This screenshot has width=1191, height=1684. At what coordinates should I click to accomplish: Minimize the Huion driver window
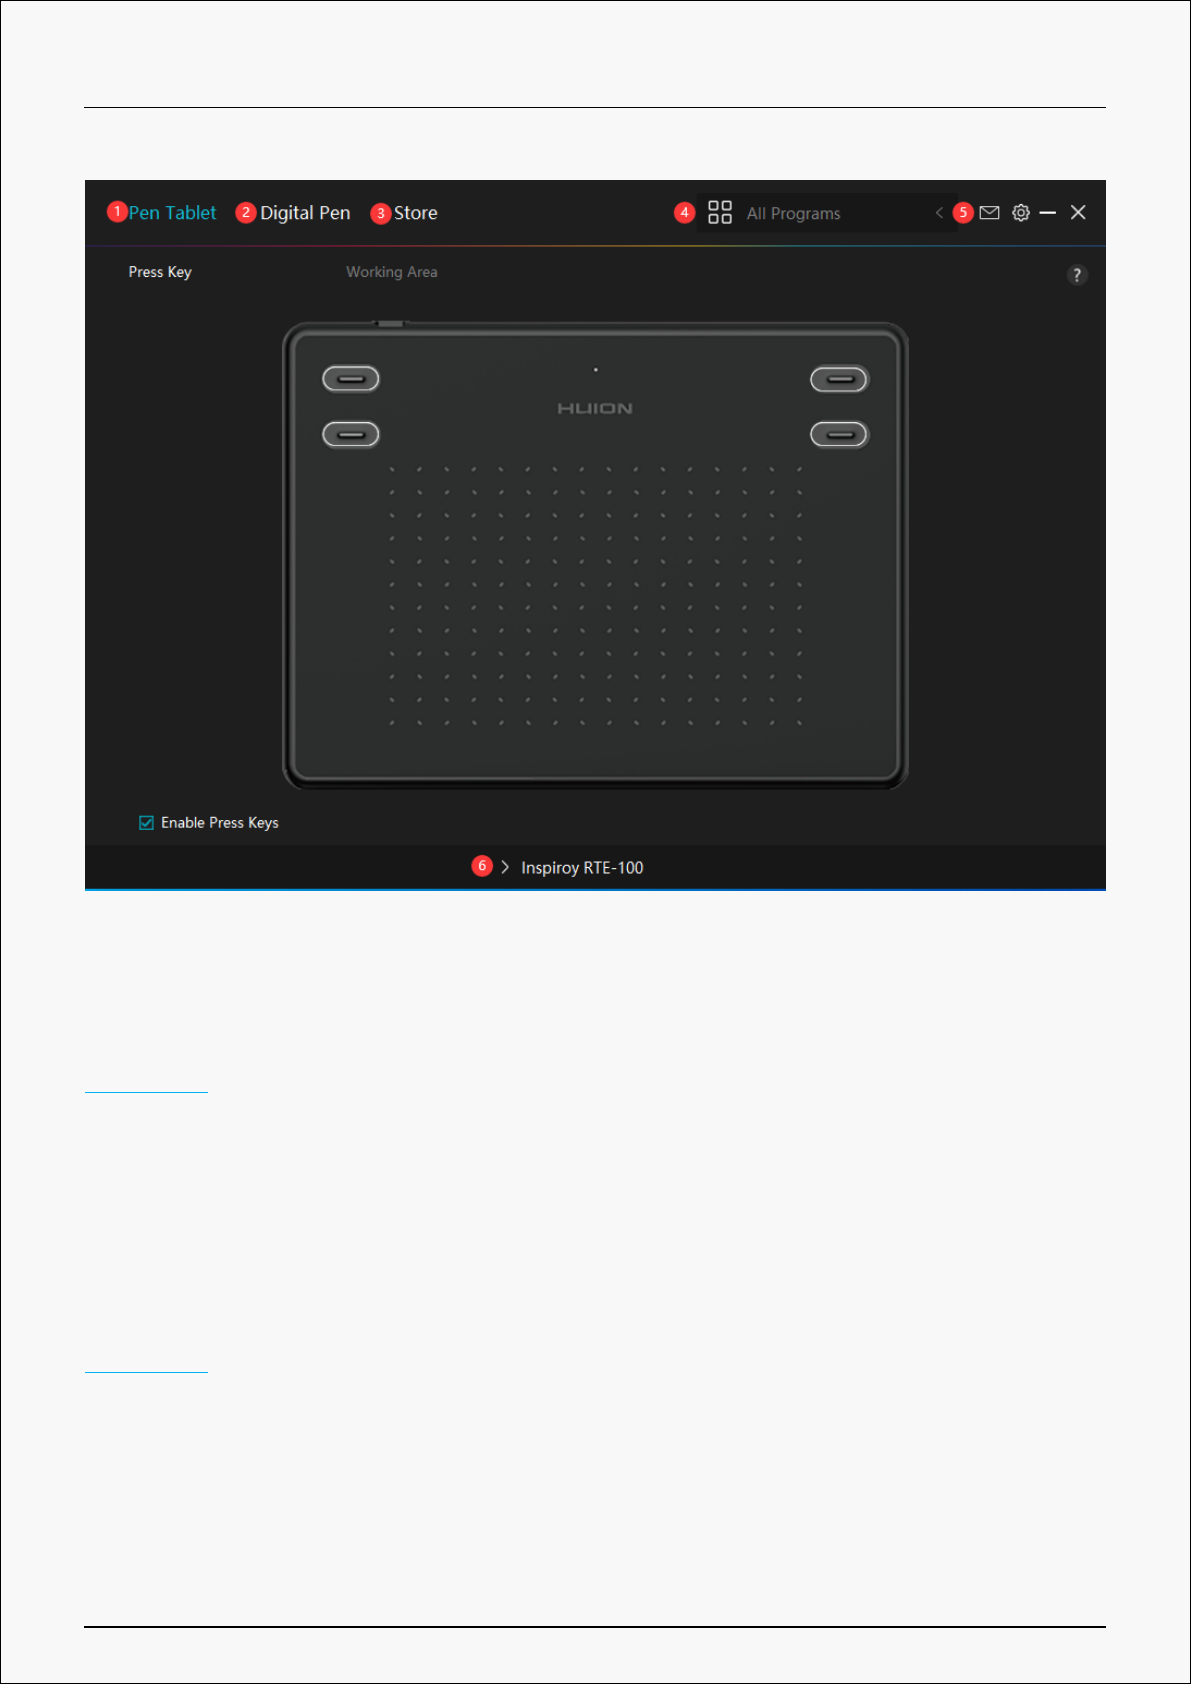(x=1047, y=213)
